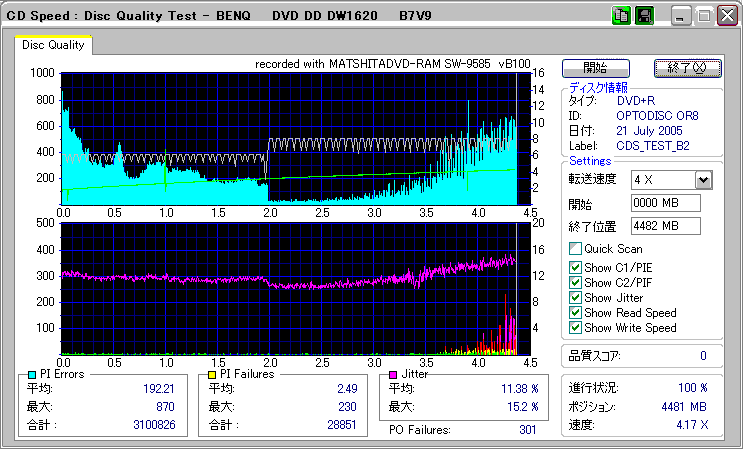Toggle the Show C2/PIF checkbox
This screenshot has width=743, height=449.
(x=575, y=282)
